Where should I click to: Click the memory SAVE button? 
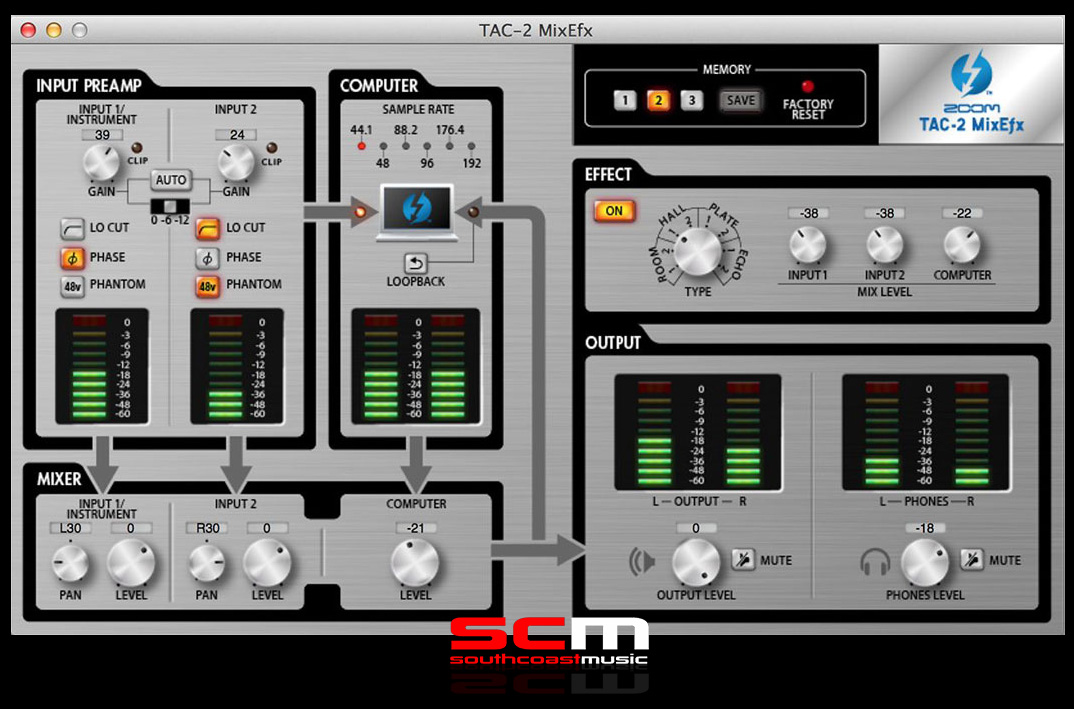click(x=740, y=101)
